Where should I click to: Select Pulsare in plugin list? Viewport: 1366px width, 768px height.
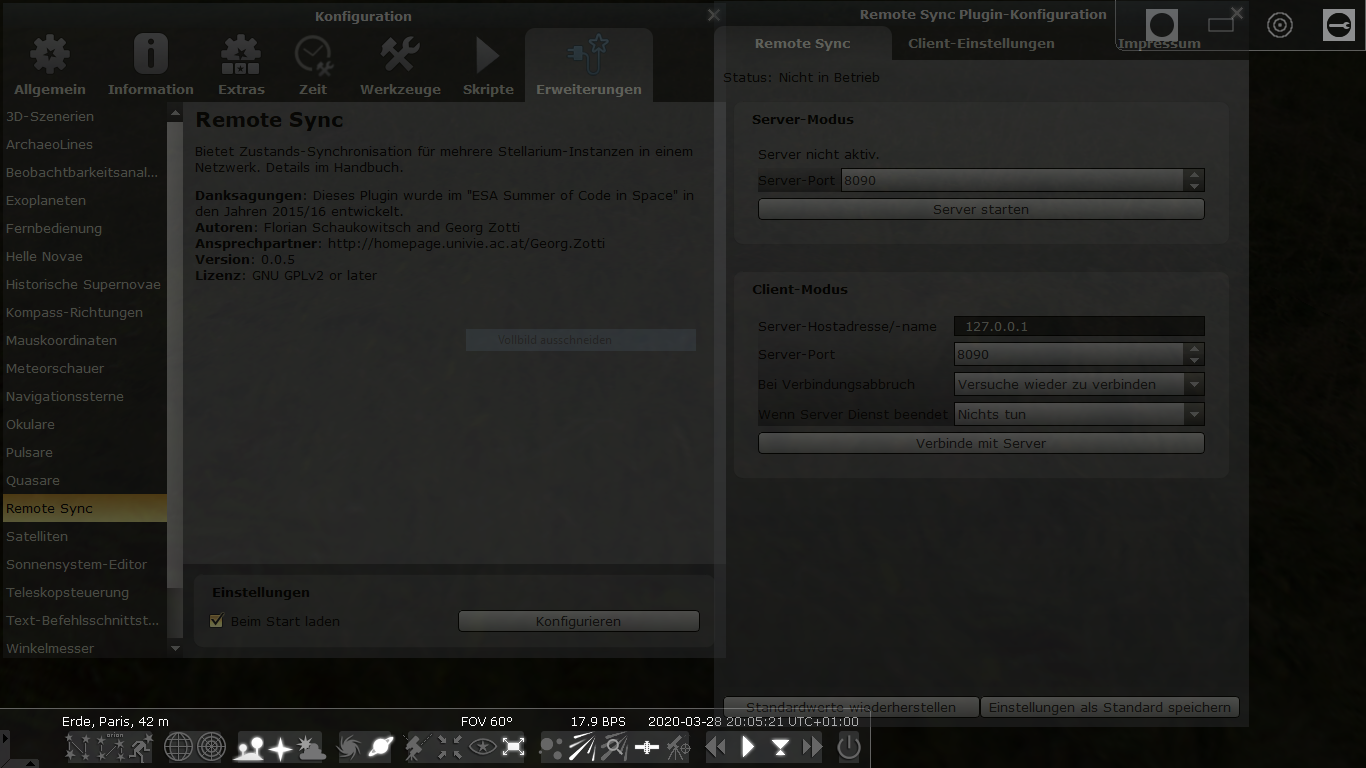pos(84,452)
